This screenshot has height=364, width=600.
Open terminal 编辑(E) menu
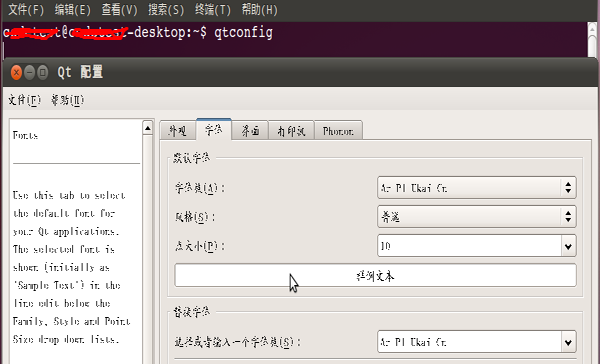coord(72,10)
